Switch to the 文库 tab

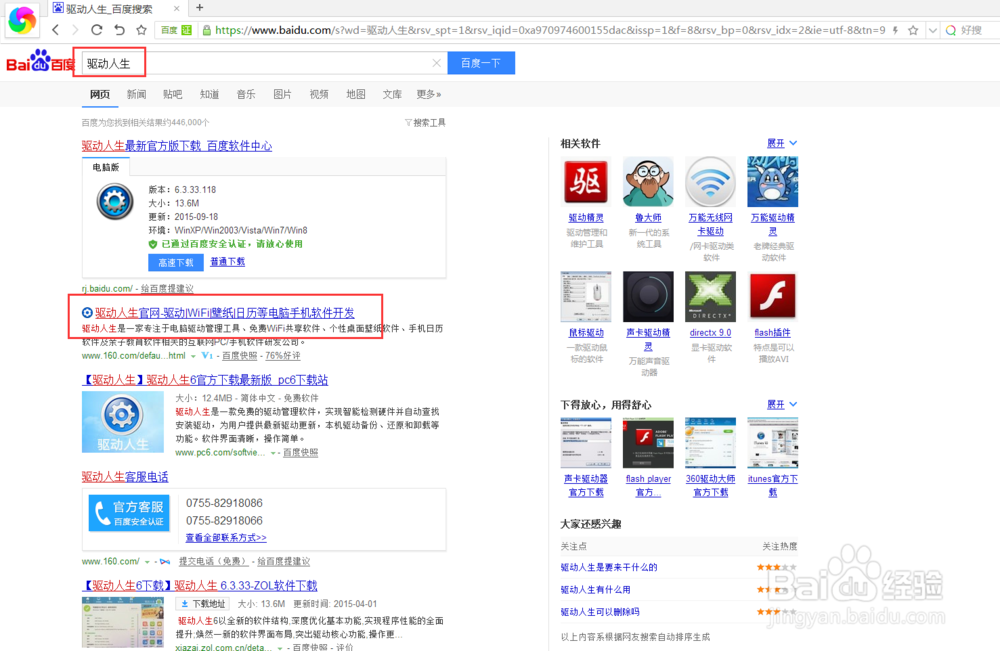click(392, 94)
